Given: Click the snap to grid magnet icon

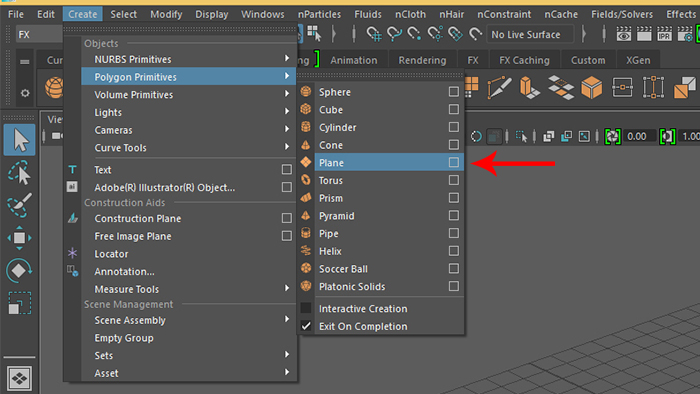Looking at the screenshot, I should coord(374,34).
